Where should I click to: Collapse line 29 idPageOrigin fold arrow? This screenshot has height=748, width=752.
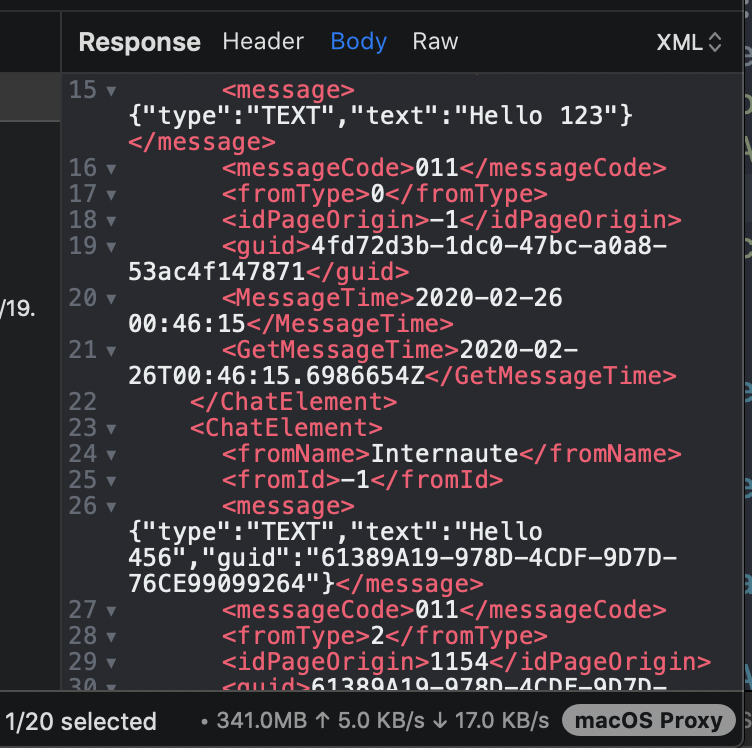coord(111,663)
